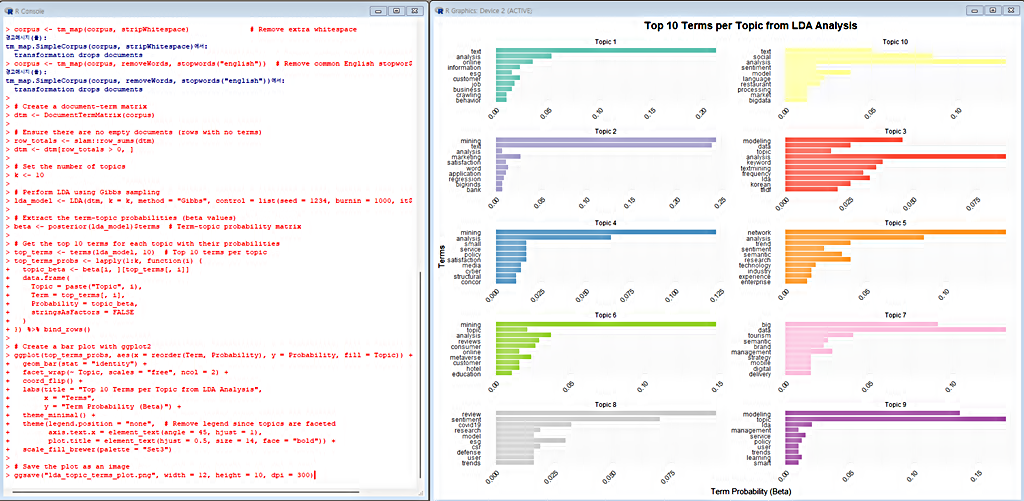Close the R Graphics Device 2 window
The height and width of the screenshot is (501, 1024).
pos(1010,10)
